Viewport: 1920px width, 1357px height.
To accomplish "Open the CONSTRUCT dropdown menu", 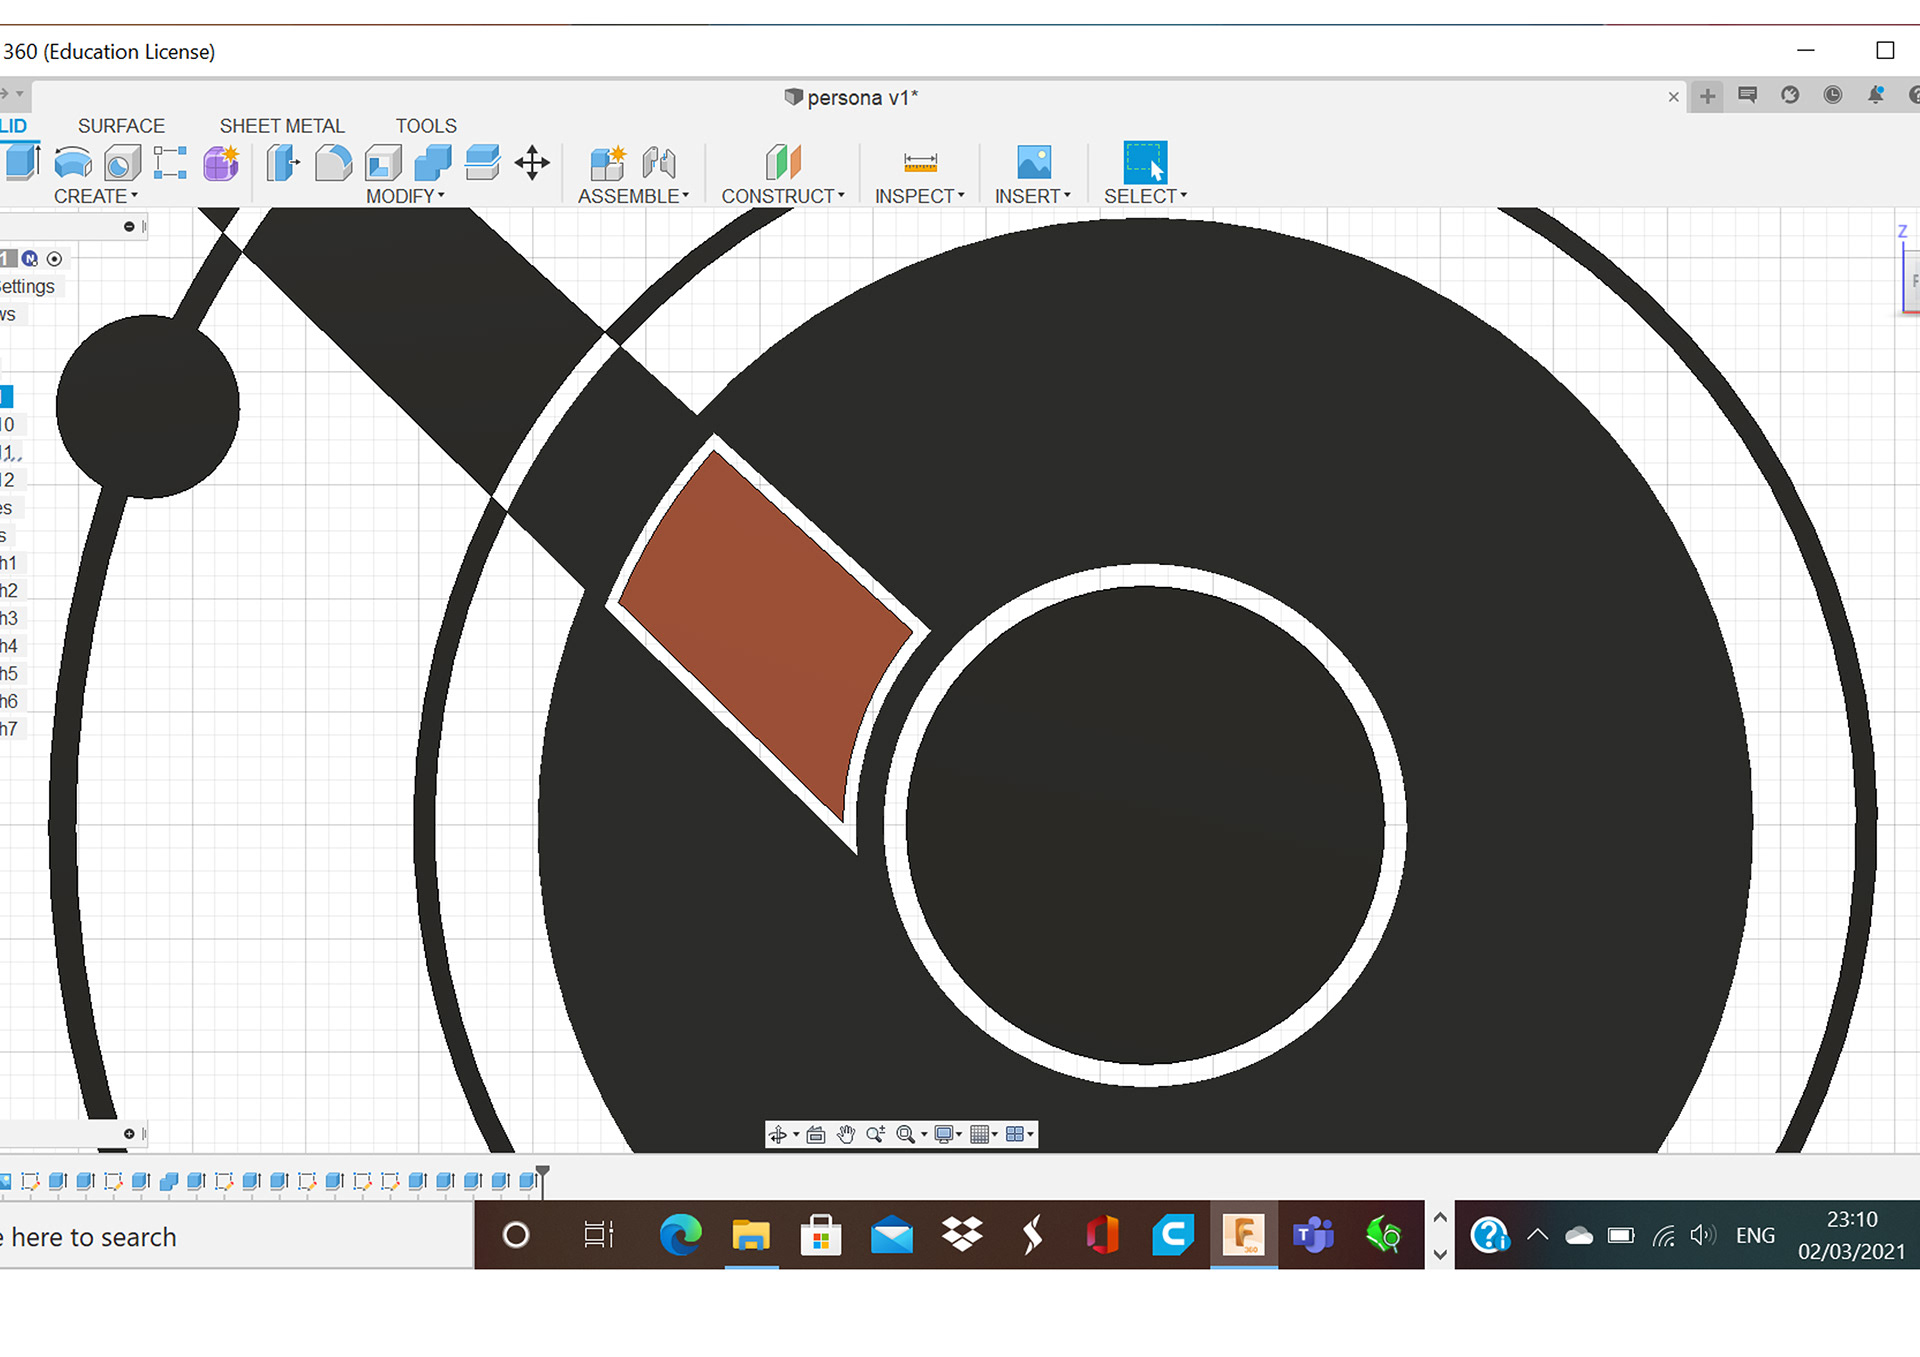I will [783, 196].
